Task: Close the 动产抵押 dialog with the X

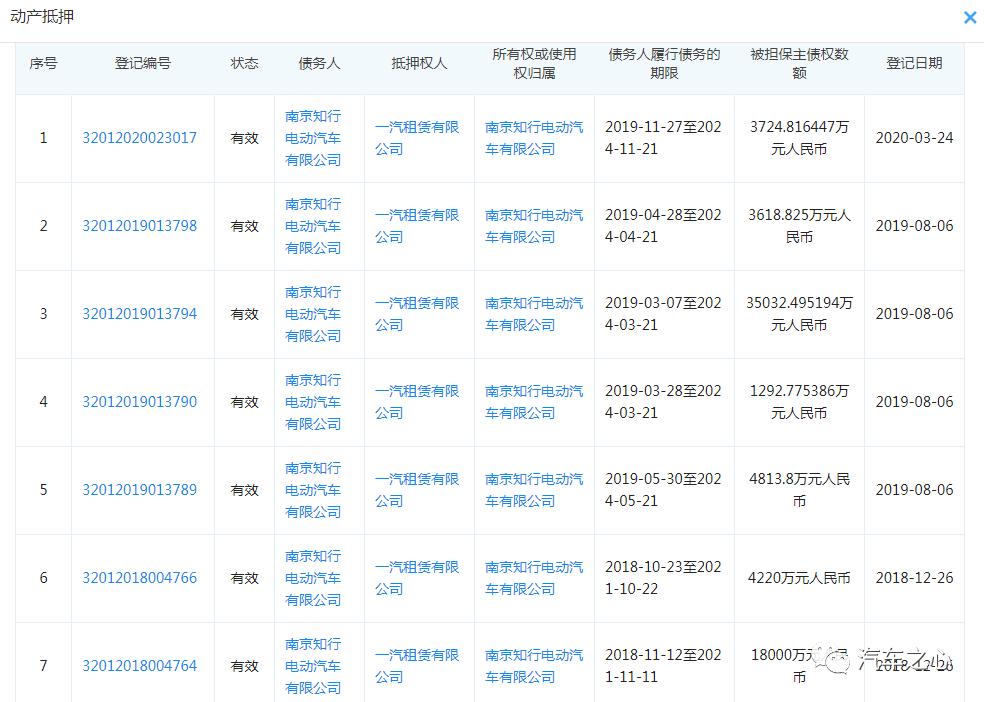Action: click(x=970, y=18)
